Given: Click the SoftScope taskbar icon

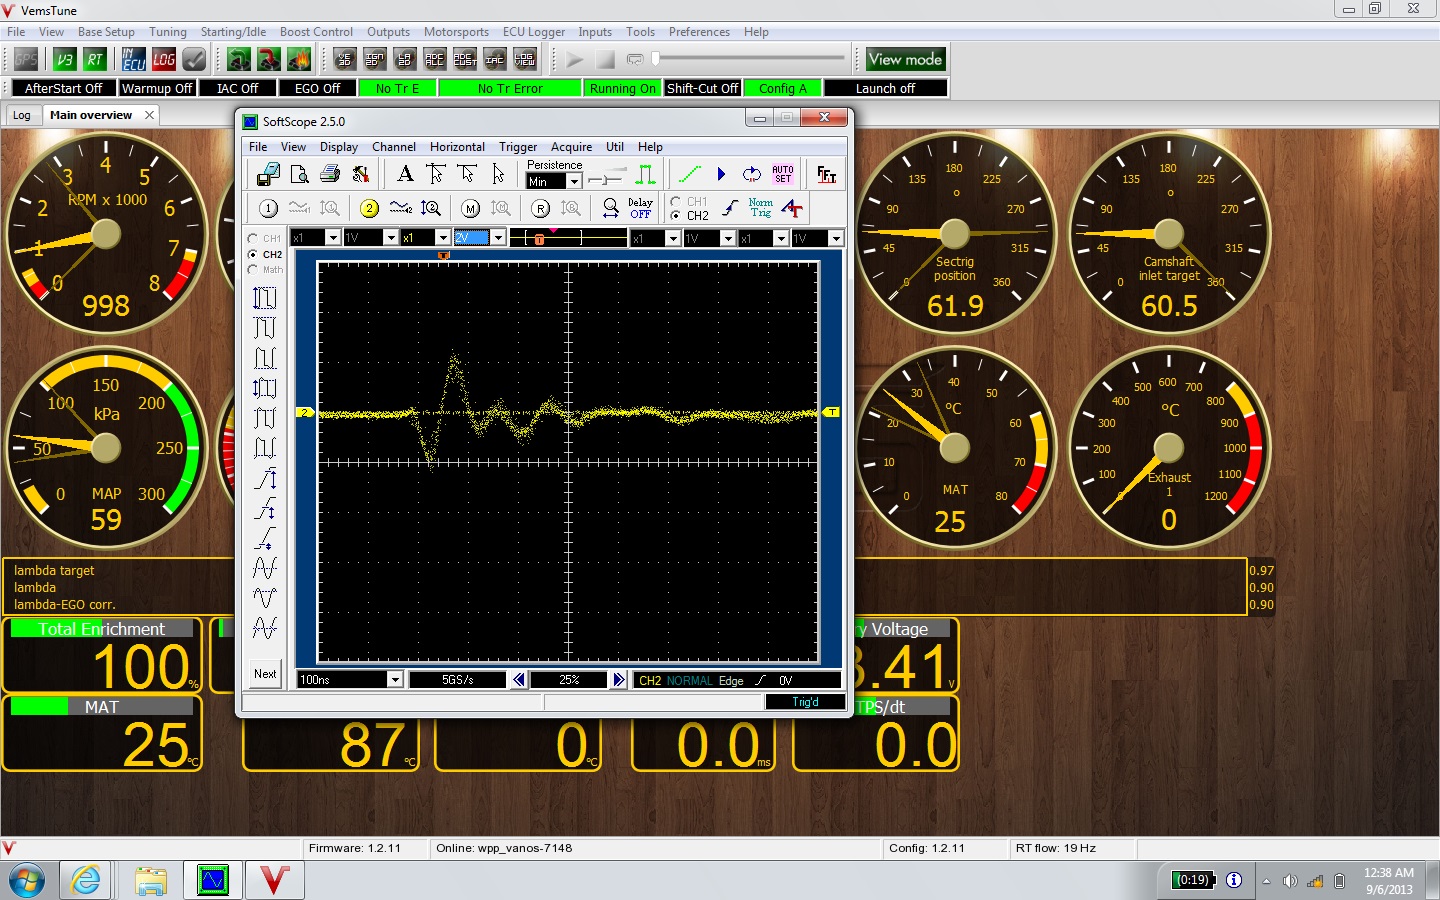Looking at the screenshot, I should pyautogui.click(x=213, y=880).
